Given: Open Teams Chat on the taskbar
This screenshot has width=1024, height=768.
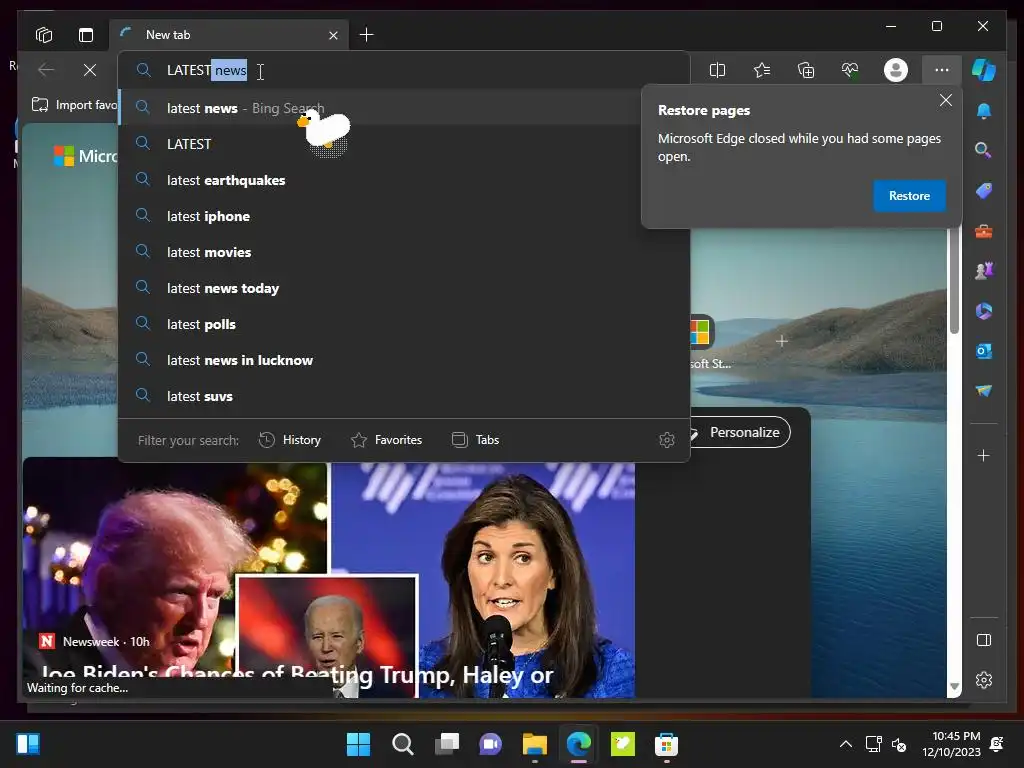Looking at the screenshot, I should pos(490,744).
